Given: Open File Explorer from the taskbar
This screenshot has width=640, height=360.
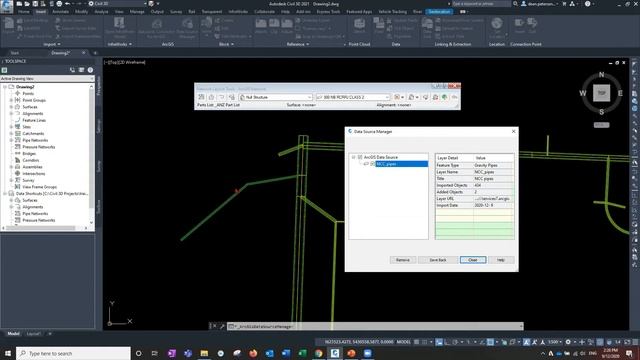Looking at the screenshot, I should pyautogui.click(x=204, y=353).
